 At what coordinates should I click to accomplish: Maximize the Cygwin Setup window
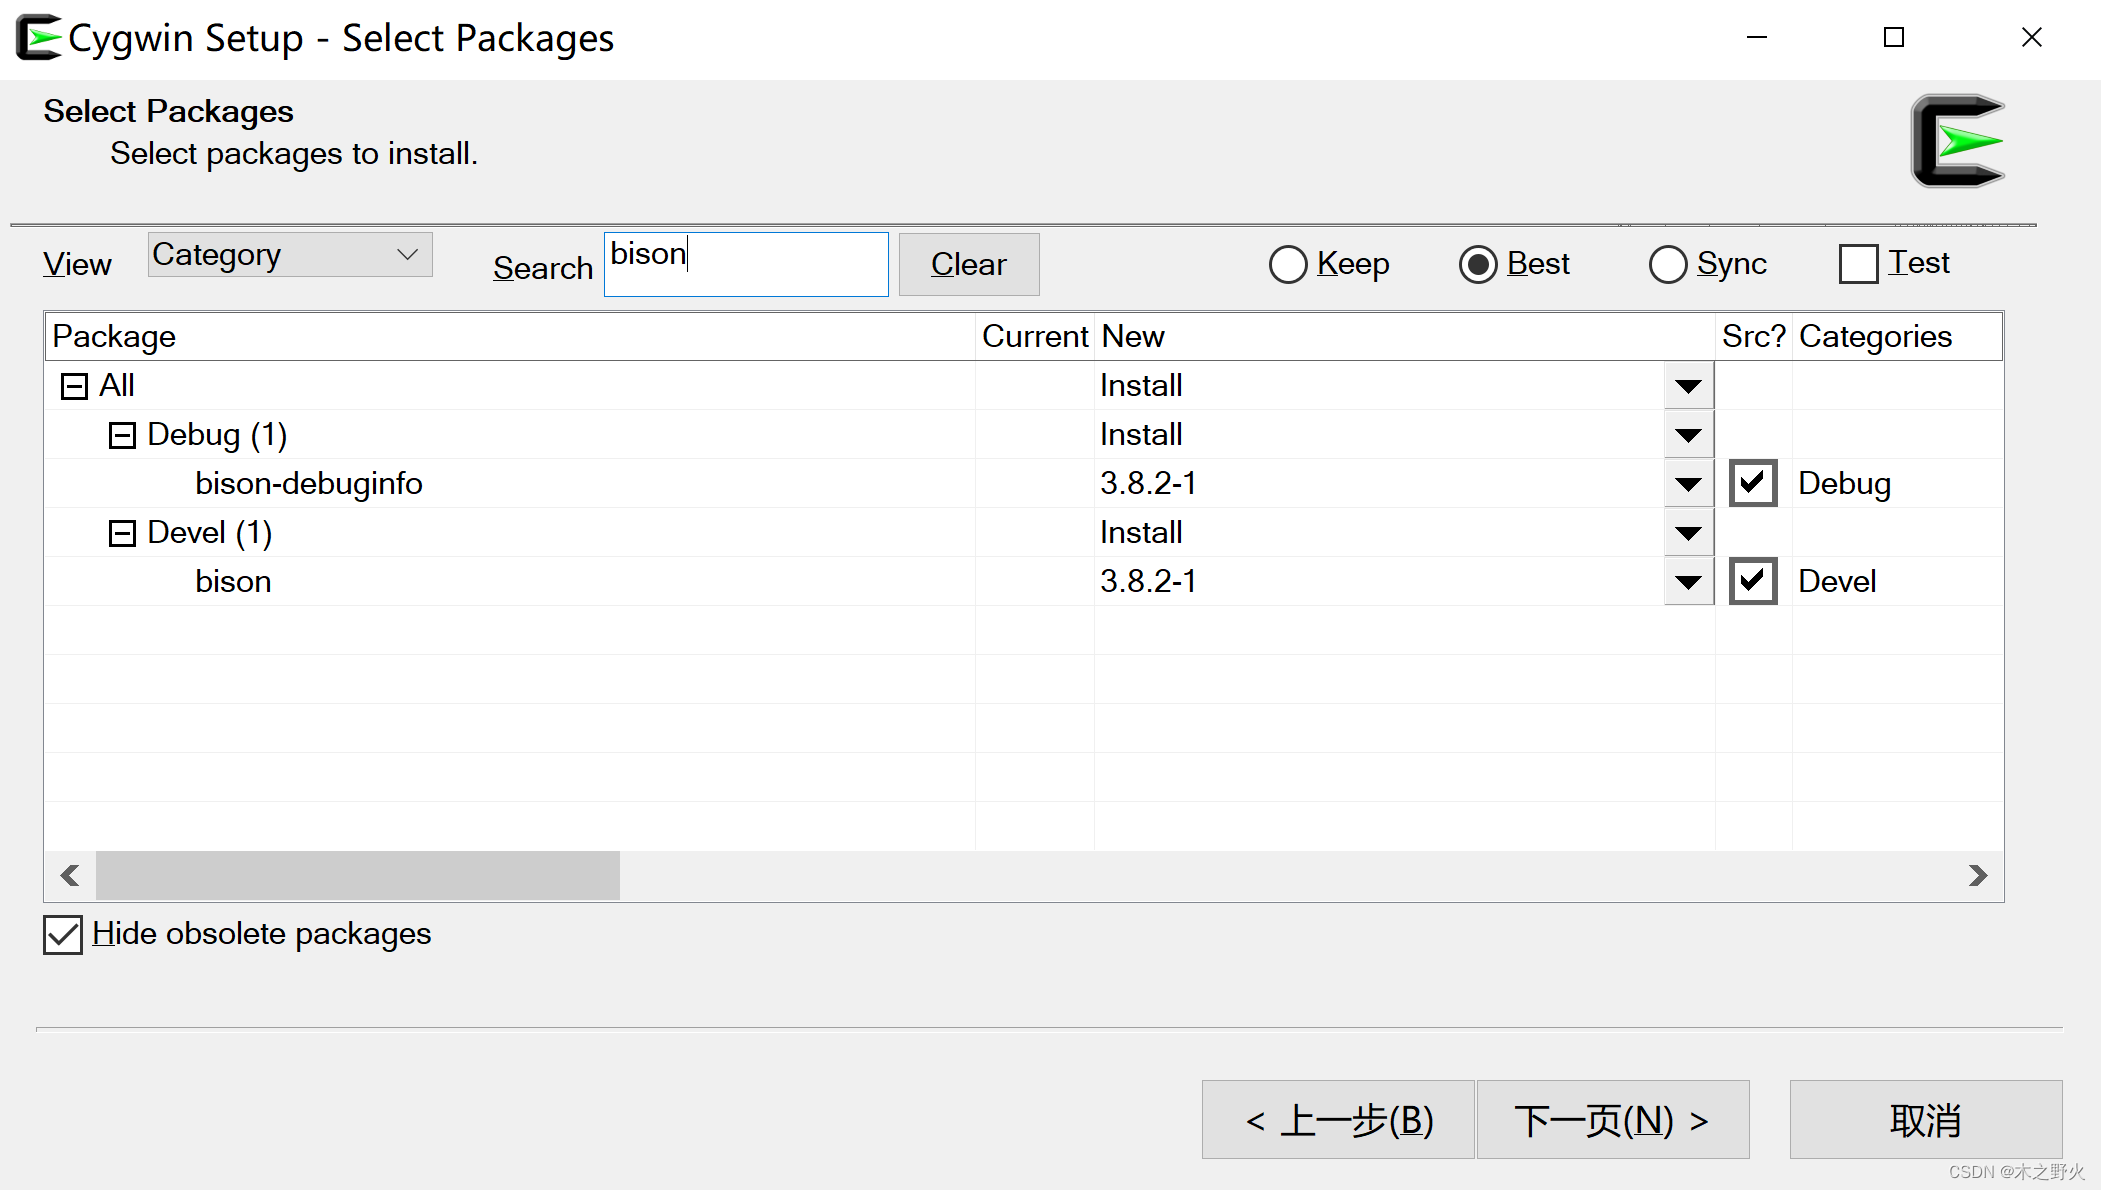coord(1894,38)
